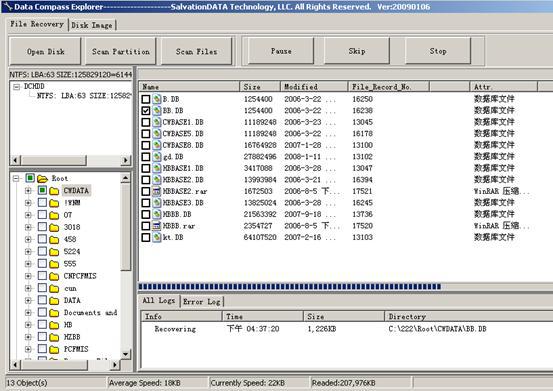Click the MBBB.rar archive icon
The image size is (553, 391).
[x=157, y=226]
